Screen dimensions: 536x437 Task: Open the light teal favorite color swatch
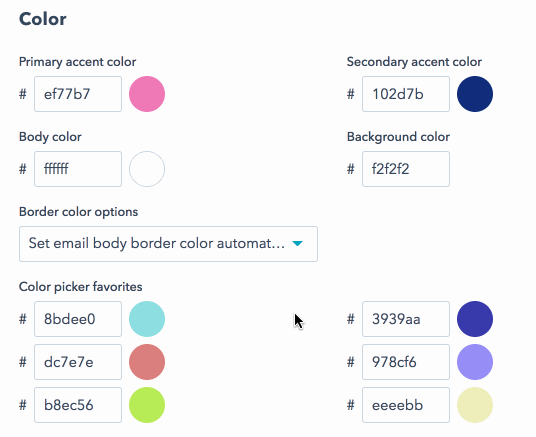pos(147,319)
